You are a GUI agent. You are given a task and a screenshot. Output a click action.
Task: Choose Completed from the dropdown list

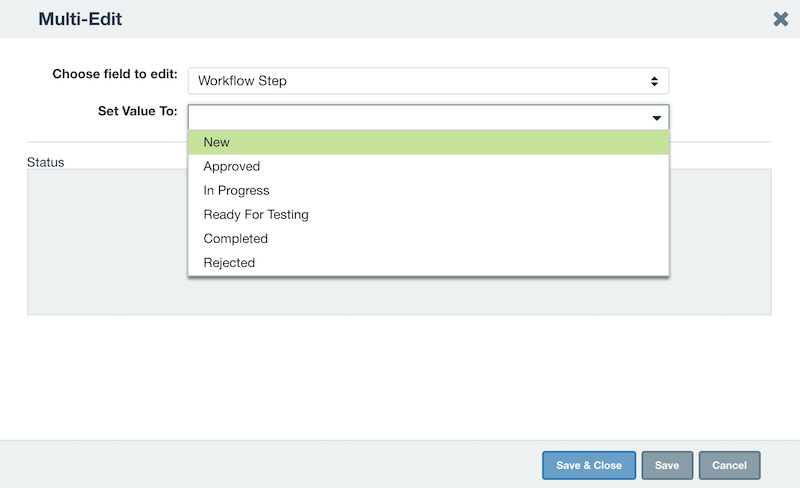click(x=428, y=238)
